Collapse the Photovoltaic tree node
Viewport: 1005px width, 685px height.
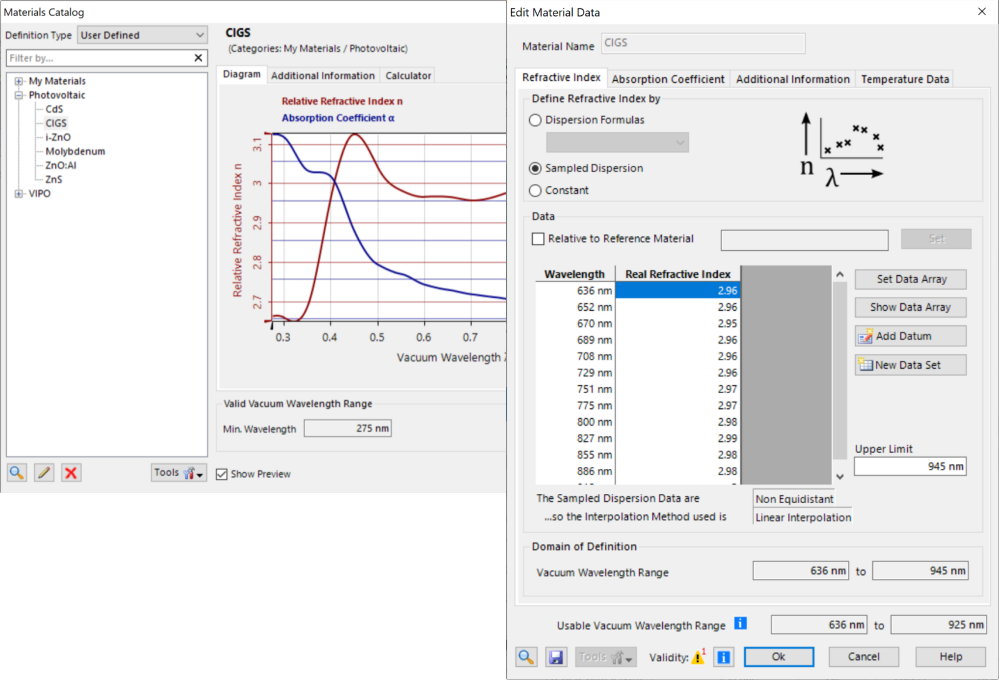coord(19,95)
